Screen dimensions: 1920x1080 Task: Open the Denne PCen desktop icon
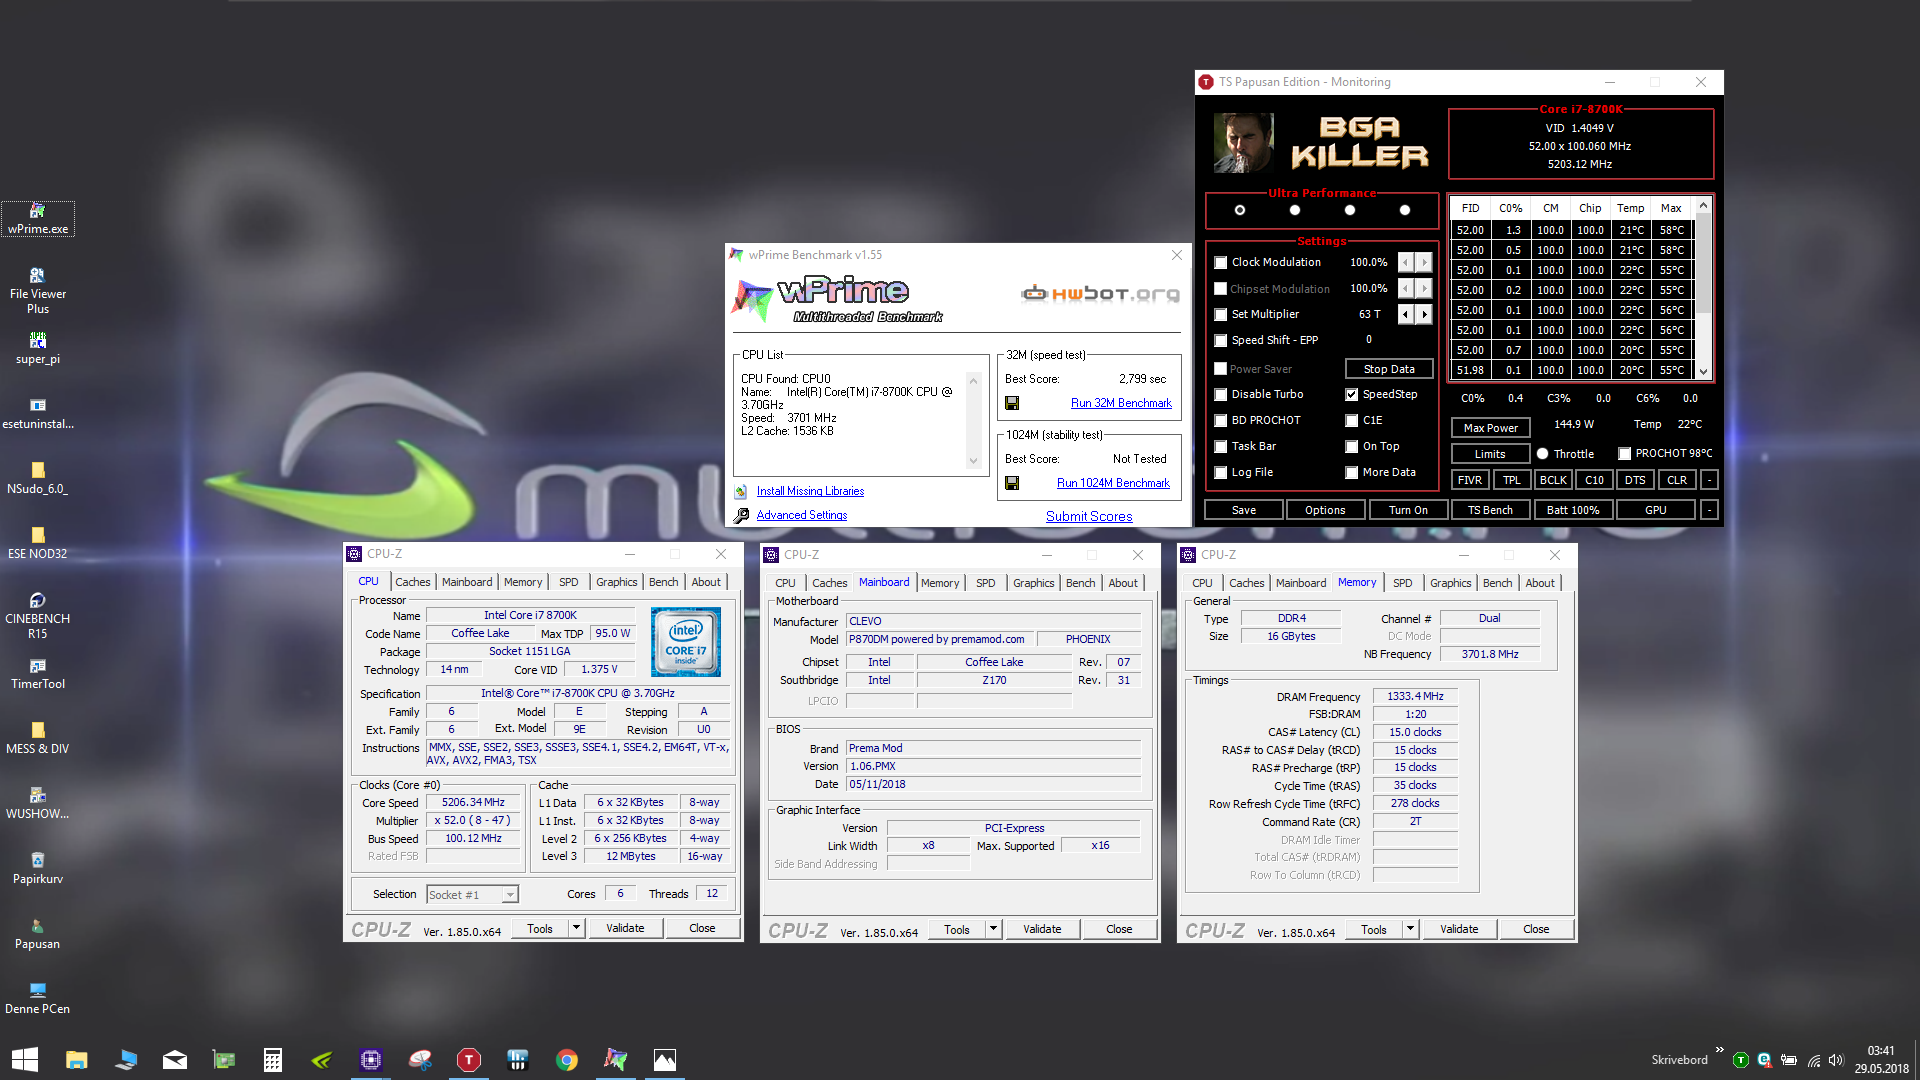(x=38, y=998)
